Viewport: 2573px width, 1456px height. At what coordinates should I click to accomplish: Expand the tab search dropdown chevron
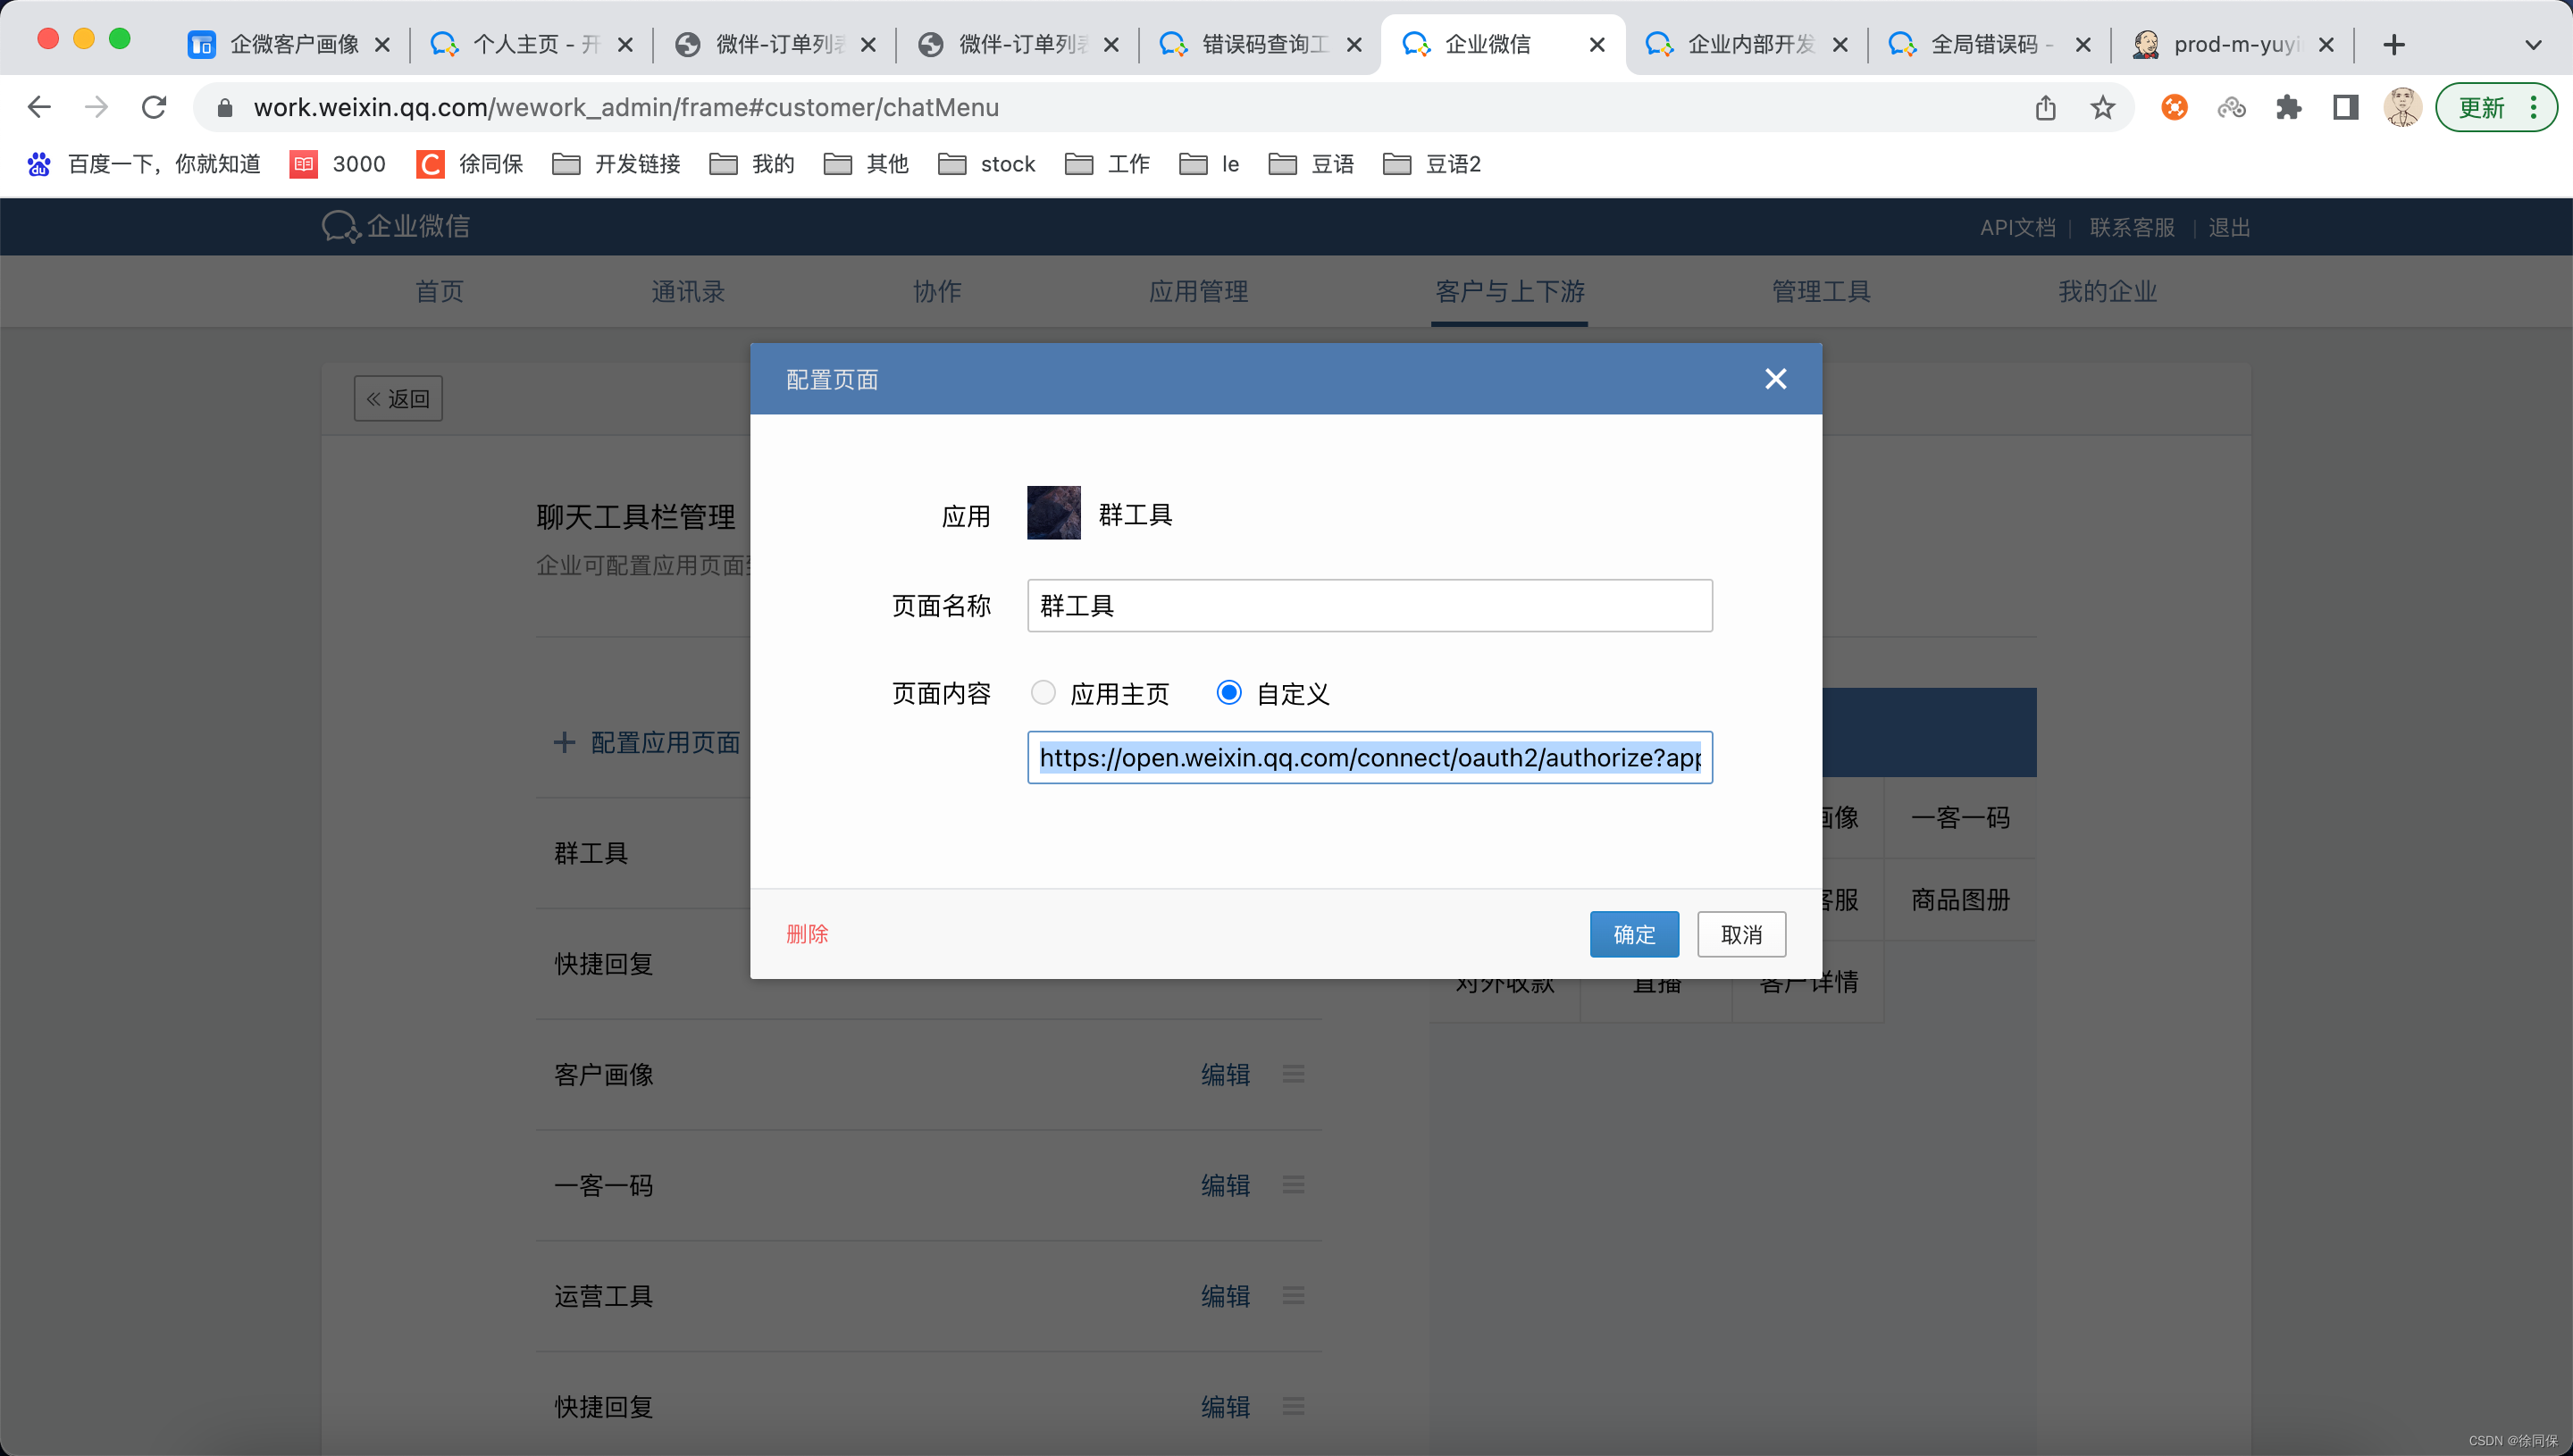(x=2532, y=44)
